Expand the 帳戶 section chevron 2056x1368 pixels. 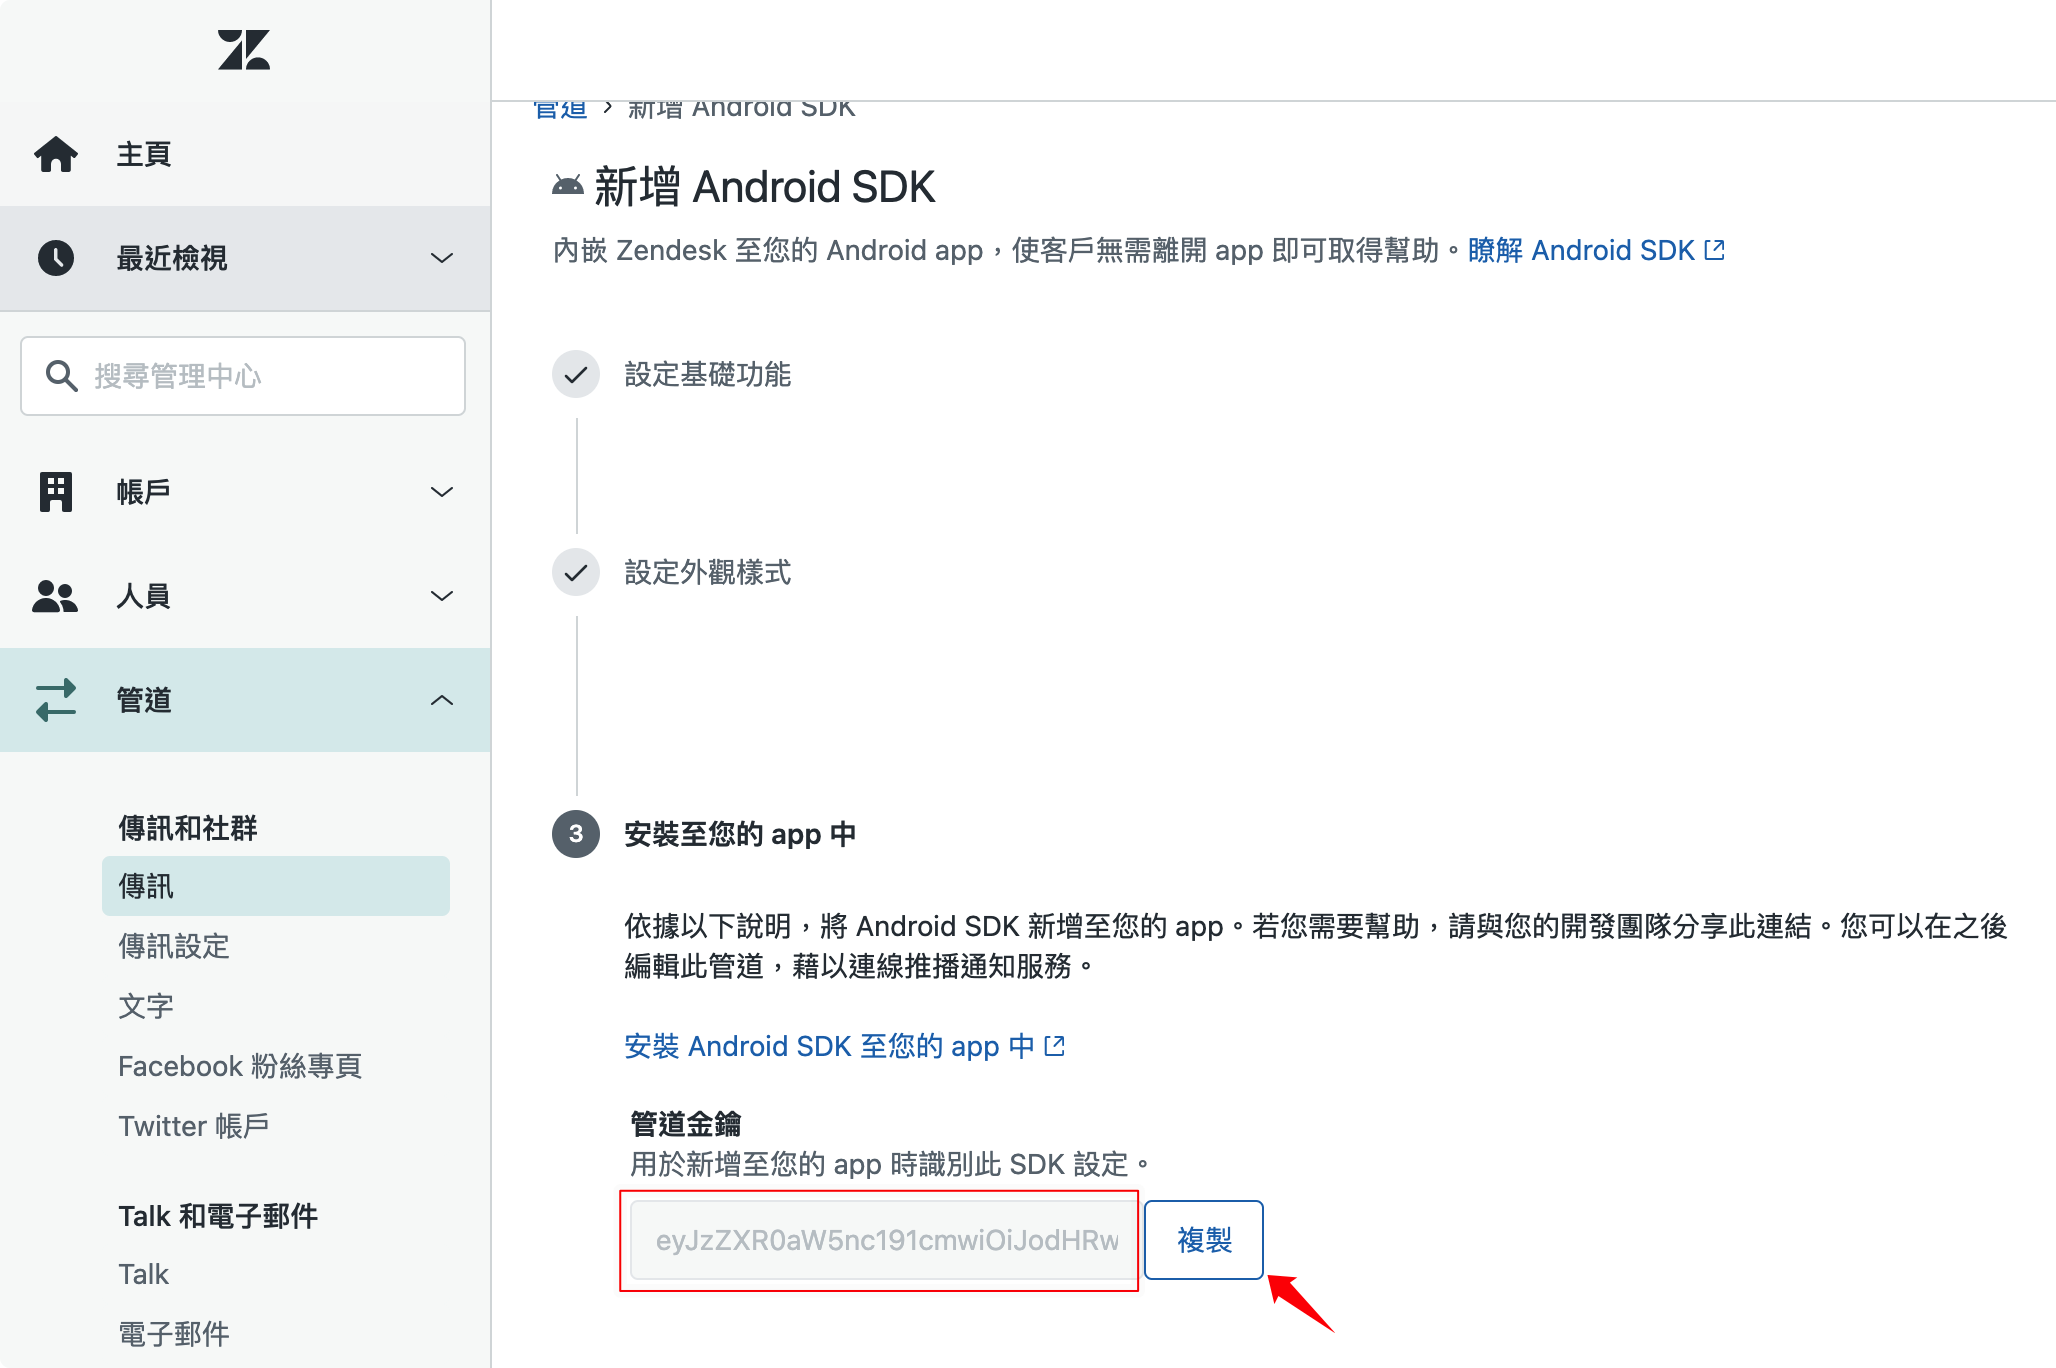coord(442,492)
